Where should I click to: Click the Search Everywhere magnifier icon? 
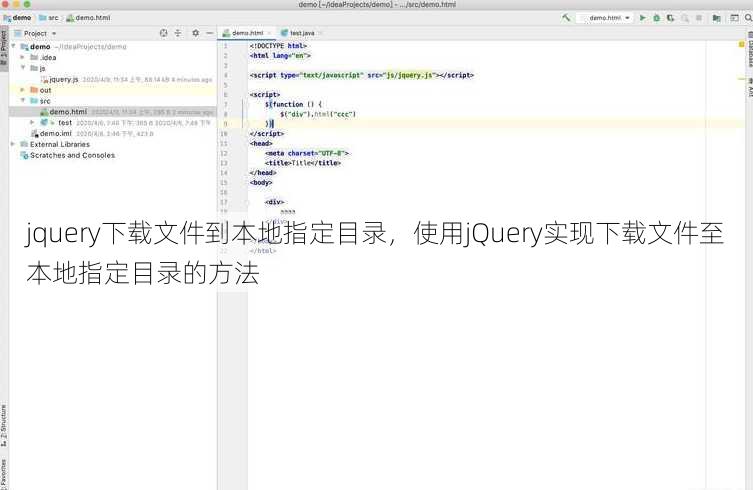click(x=748, y=18)
